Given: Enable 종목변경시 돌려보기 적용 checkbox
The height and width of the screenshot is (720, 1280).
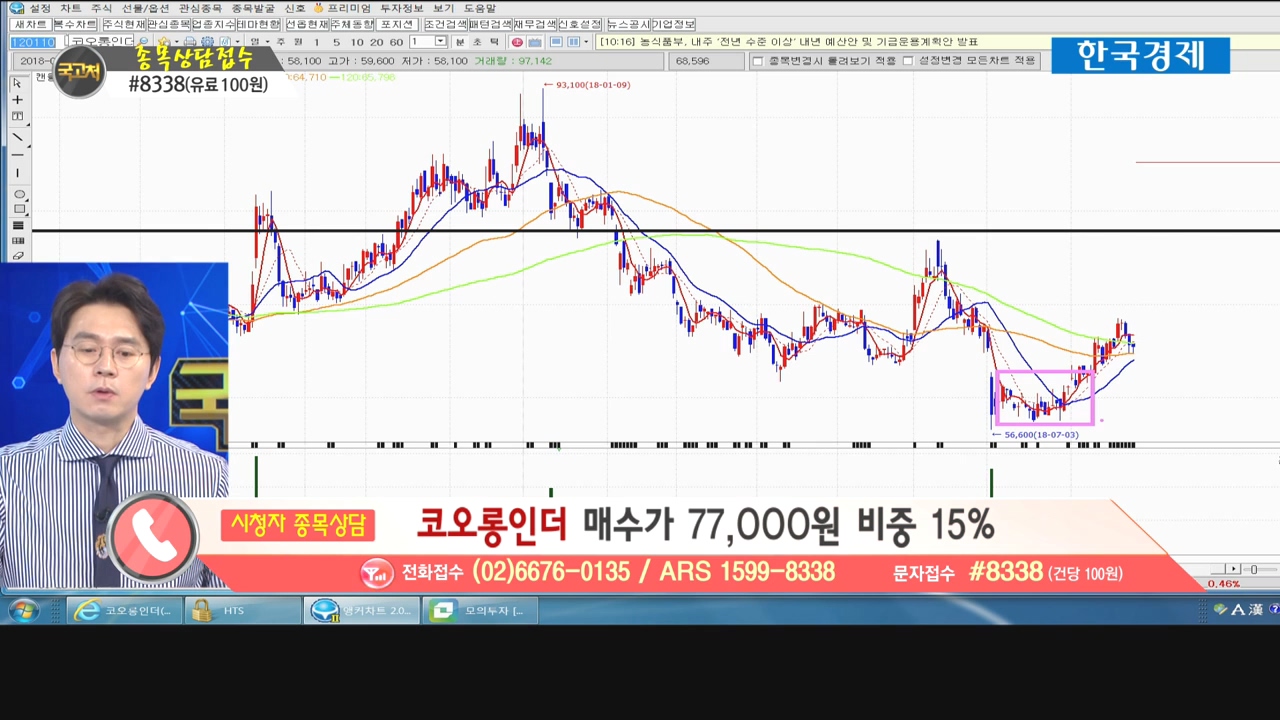Looking at the screenshot, I should click(758, 61).
